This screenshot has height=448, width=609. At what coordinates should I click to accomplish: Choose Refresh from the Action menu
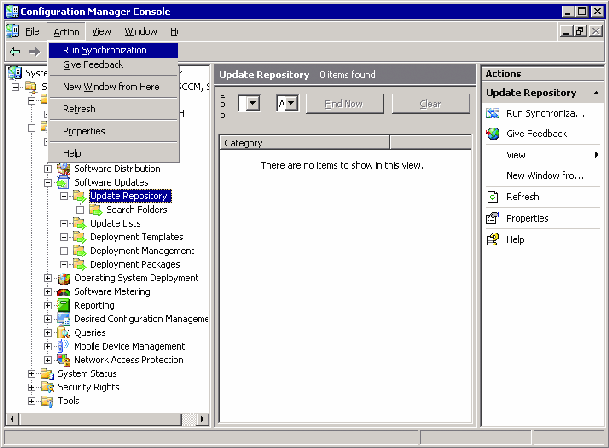pyautogui.click(x=113, y=109)
